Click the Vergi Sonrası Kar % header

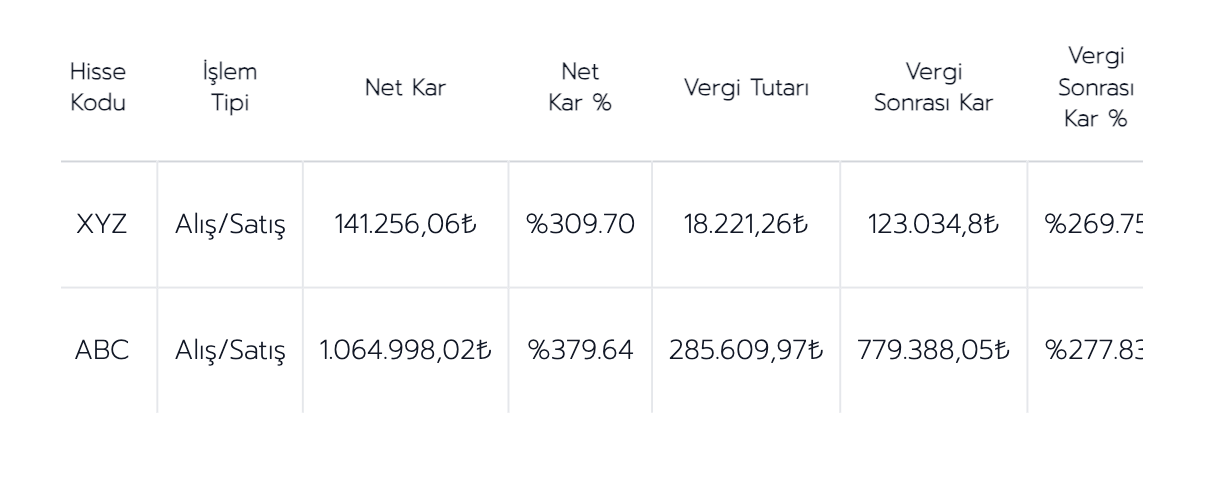1085,87
